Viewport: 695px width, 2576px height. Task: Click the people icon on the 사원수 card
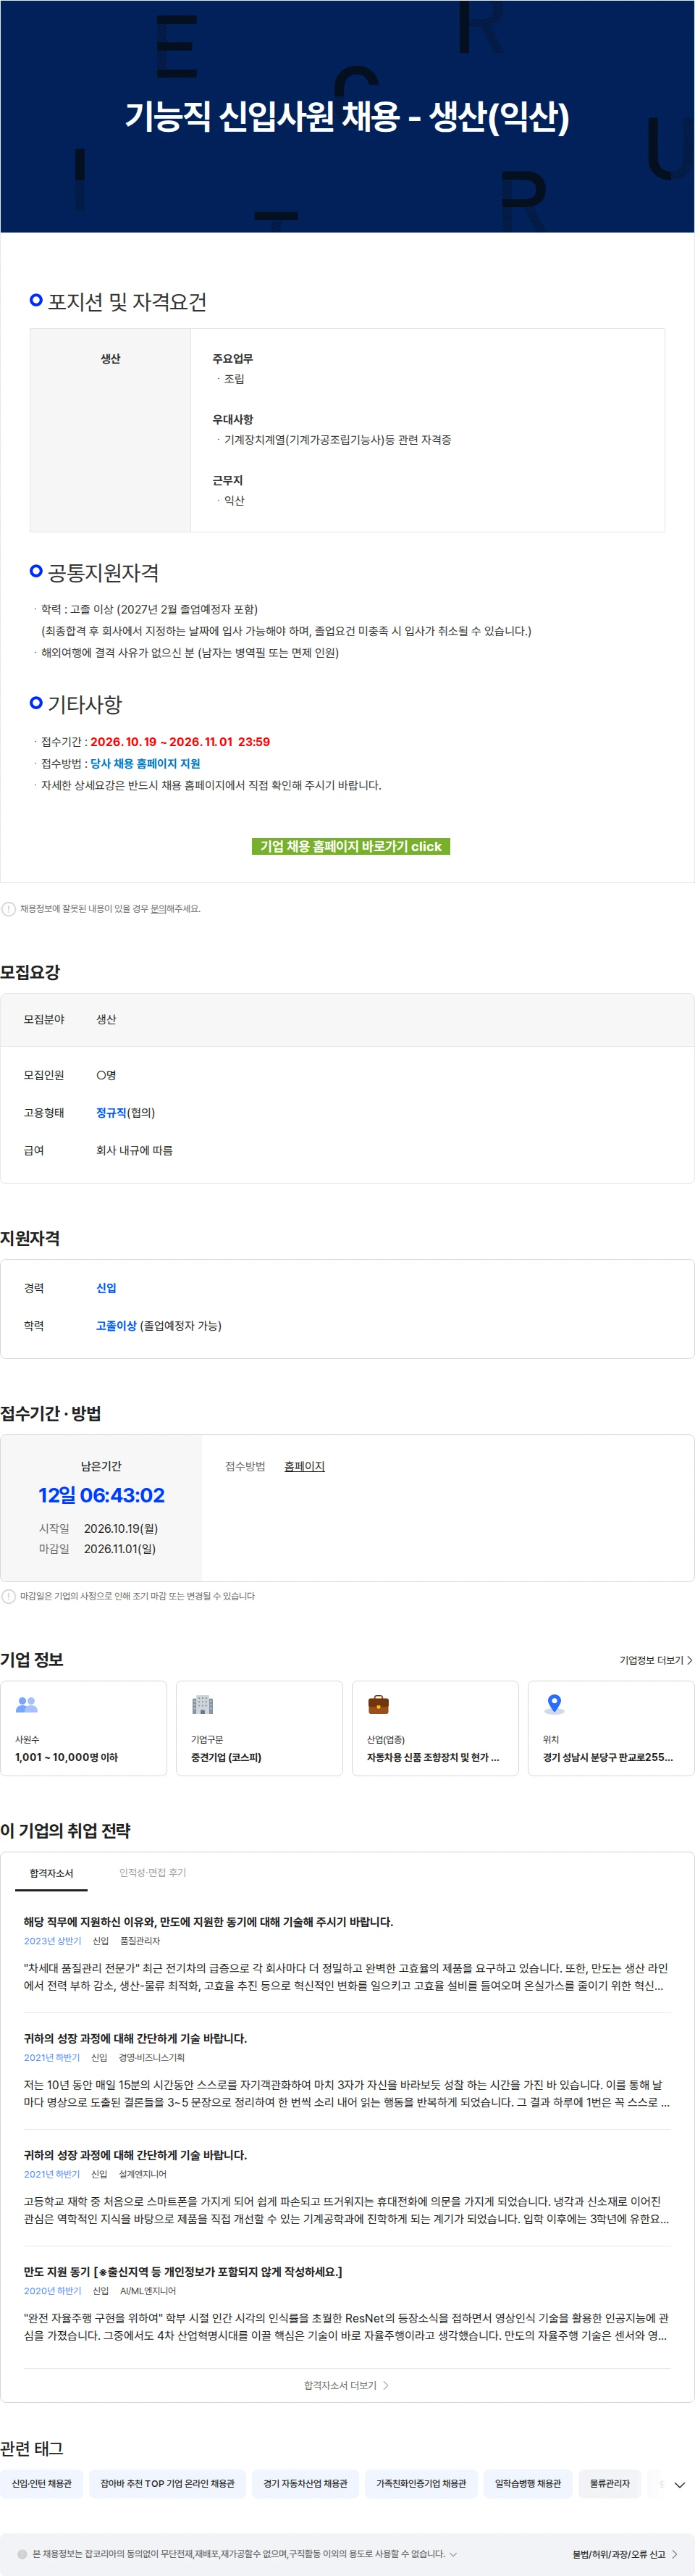tap(27, 1704)
